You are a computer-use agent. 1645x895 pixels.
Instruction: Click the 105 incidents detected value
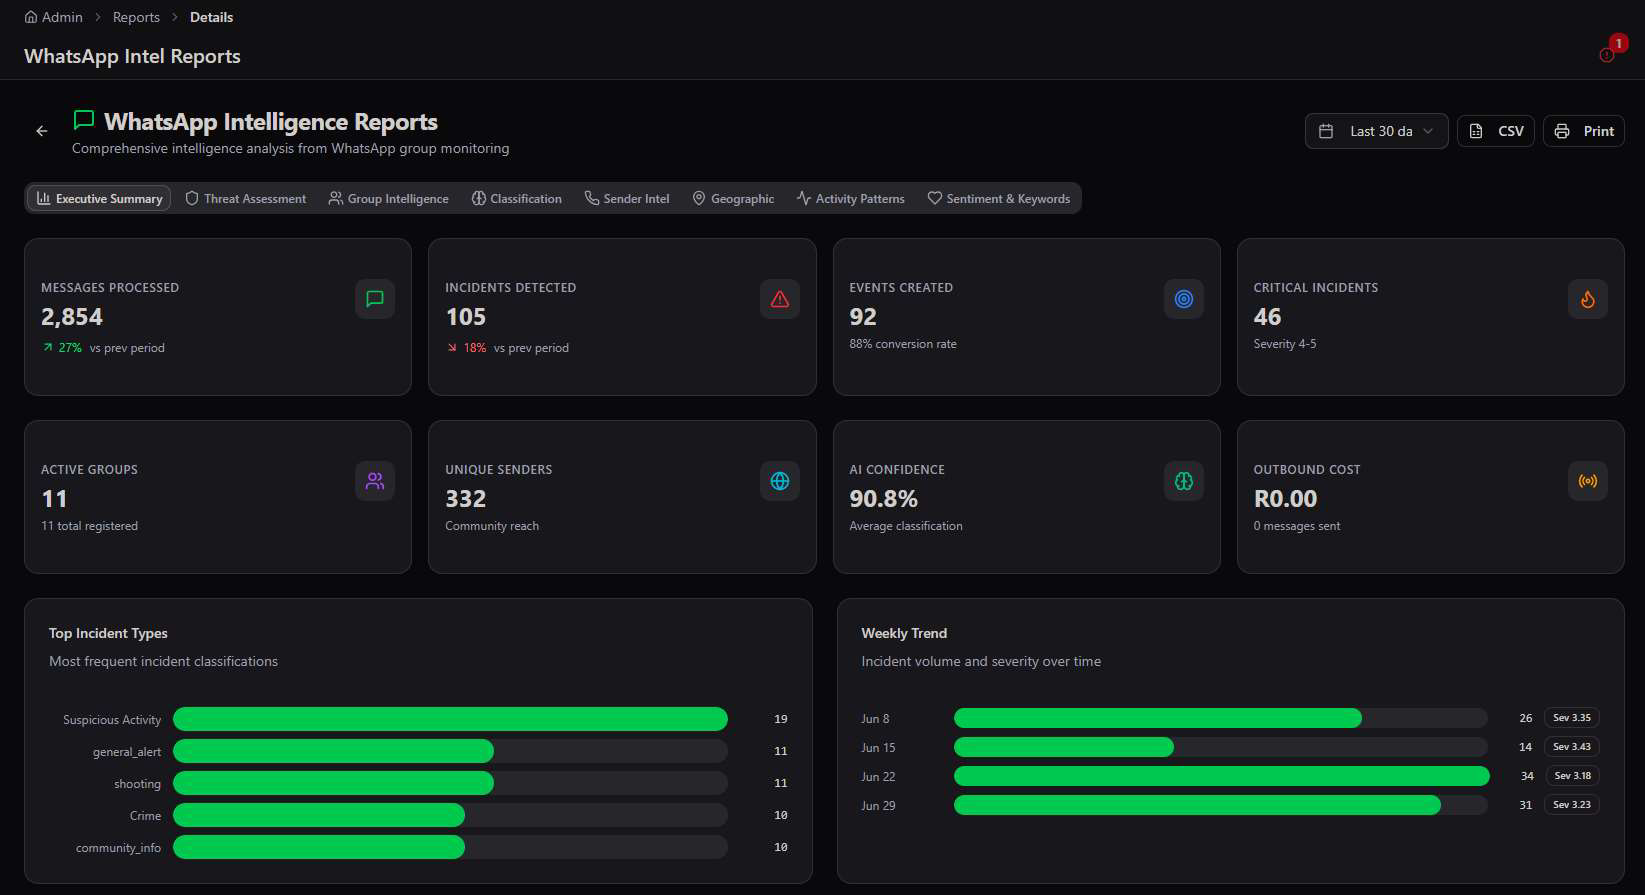click(x=466, y=317)
